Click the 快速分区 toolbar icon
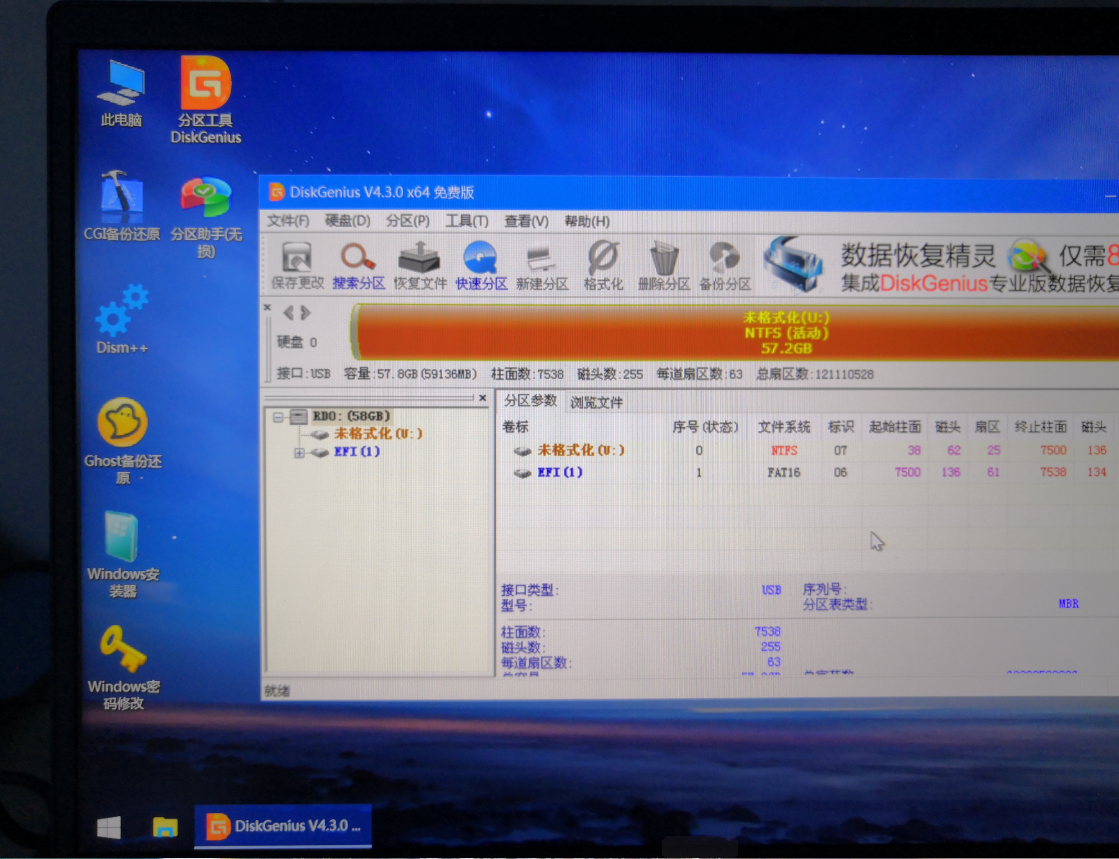Image resolution: width=1119 pixels, height=859 pixels. coord(481,265)
